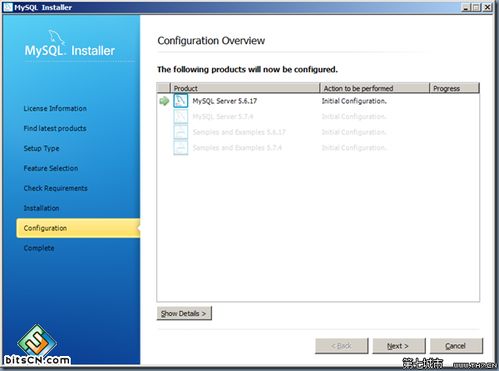Screen dimensions: 499x371
Task: Click the Progress column header
Action: (454, 88)
